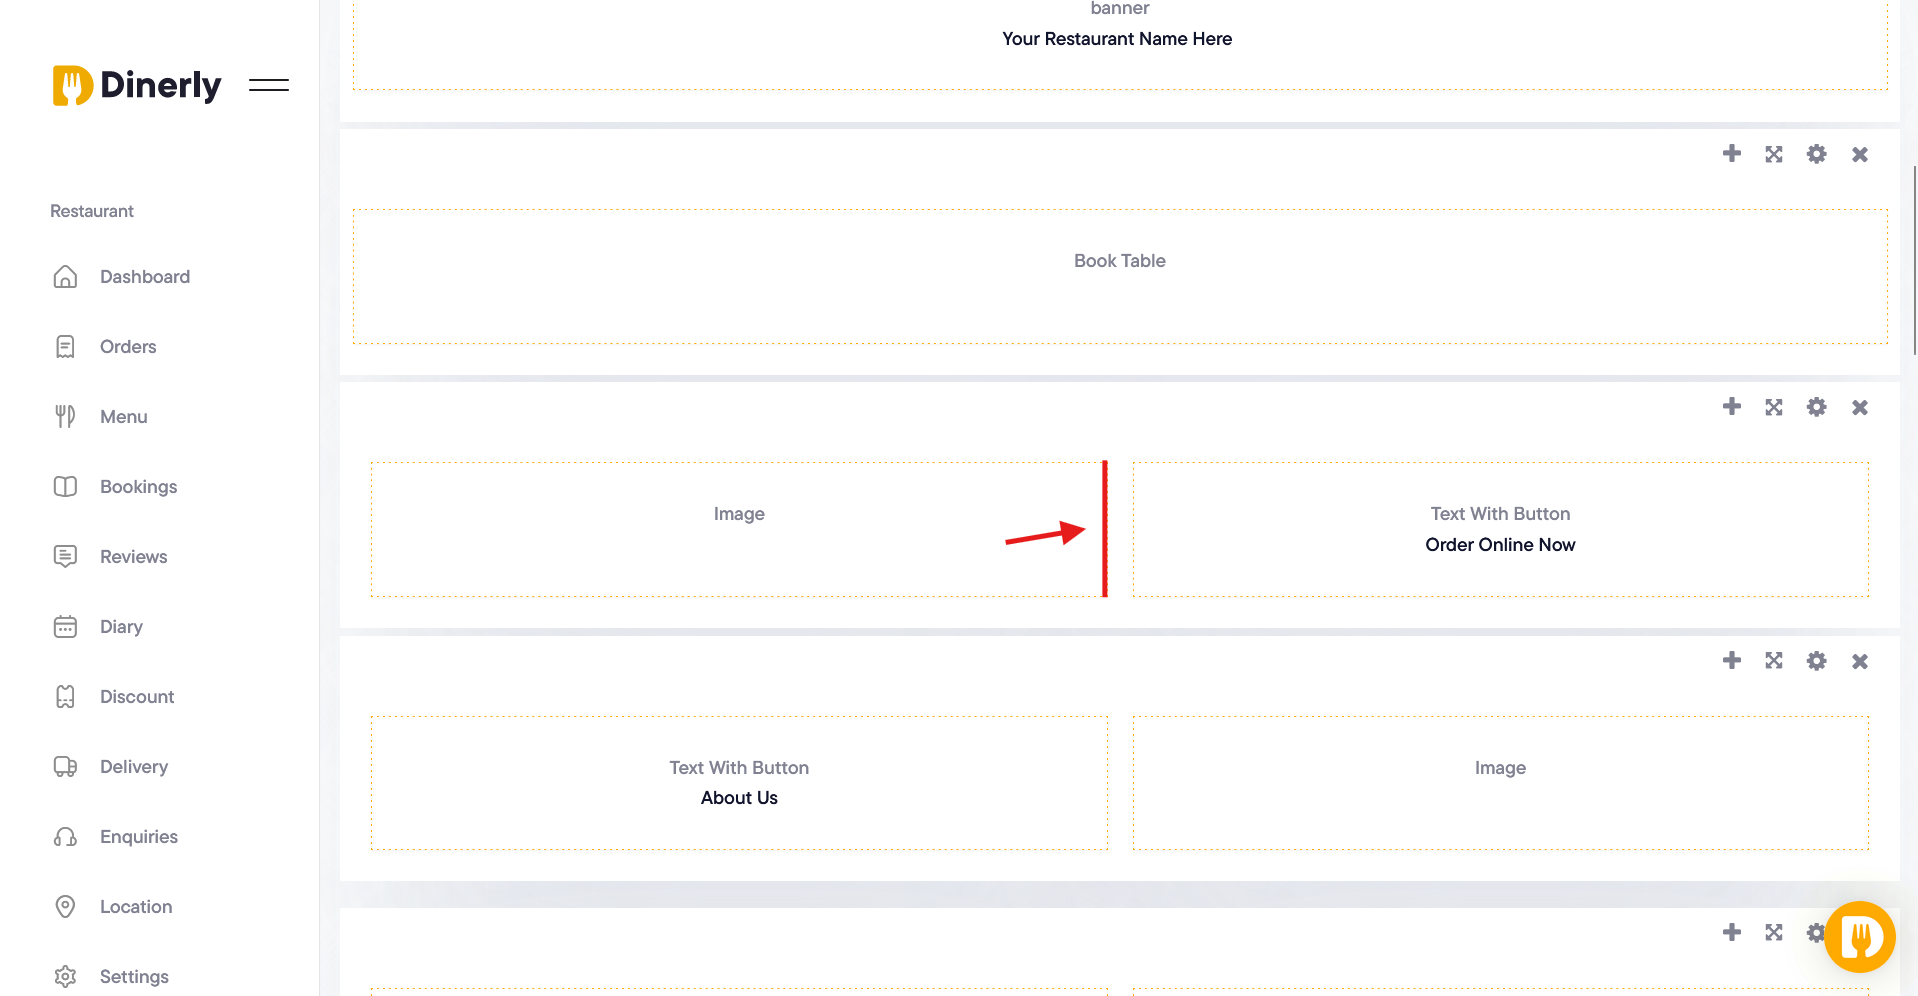Navigate to Menu page
The image size is (1918, 996).
(x=124, y=417)
